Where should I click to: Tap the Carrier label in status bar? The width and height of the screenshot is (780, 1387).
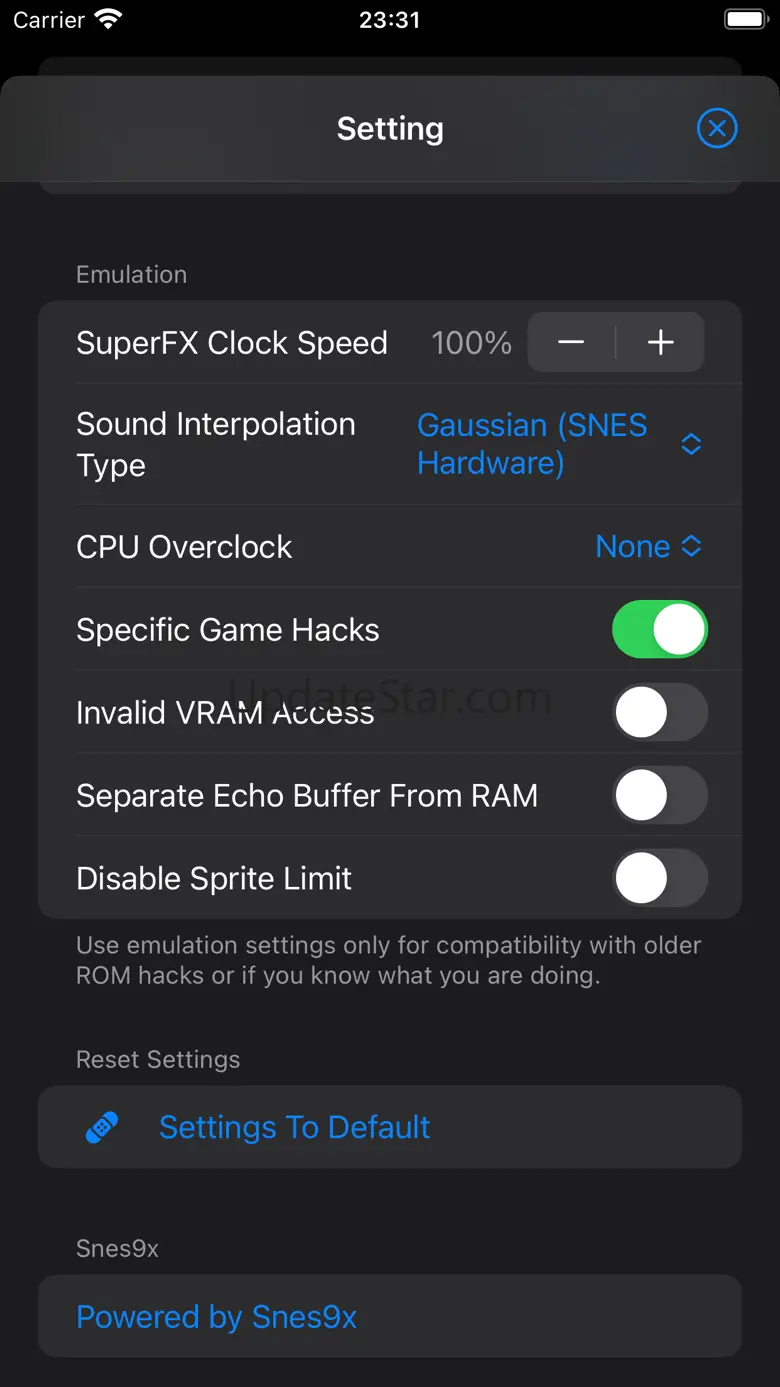(48, 20)
